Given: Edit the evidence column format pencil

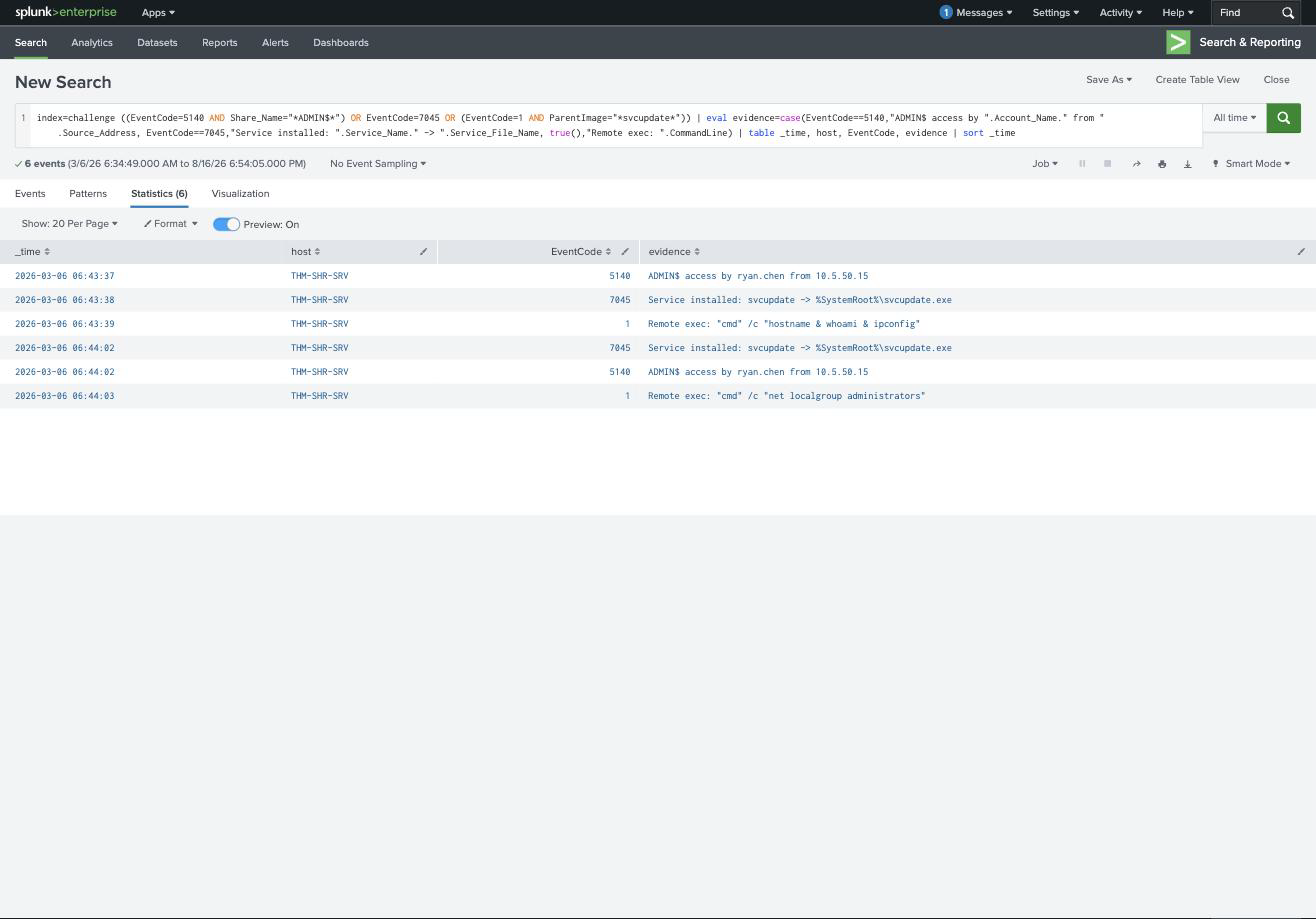Looking at the screenshot, I should pos(1301,252).
